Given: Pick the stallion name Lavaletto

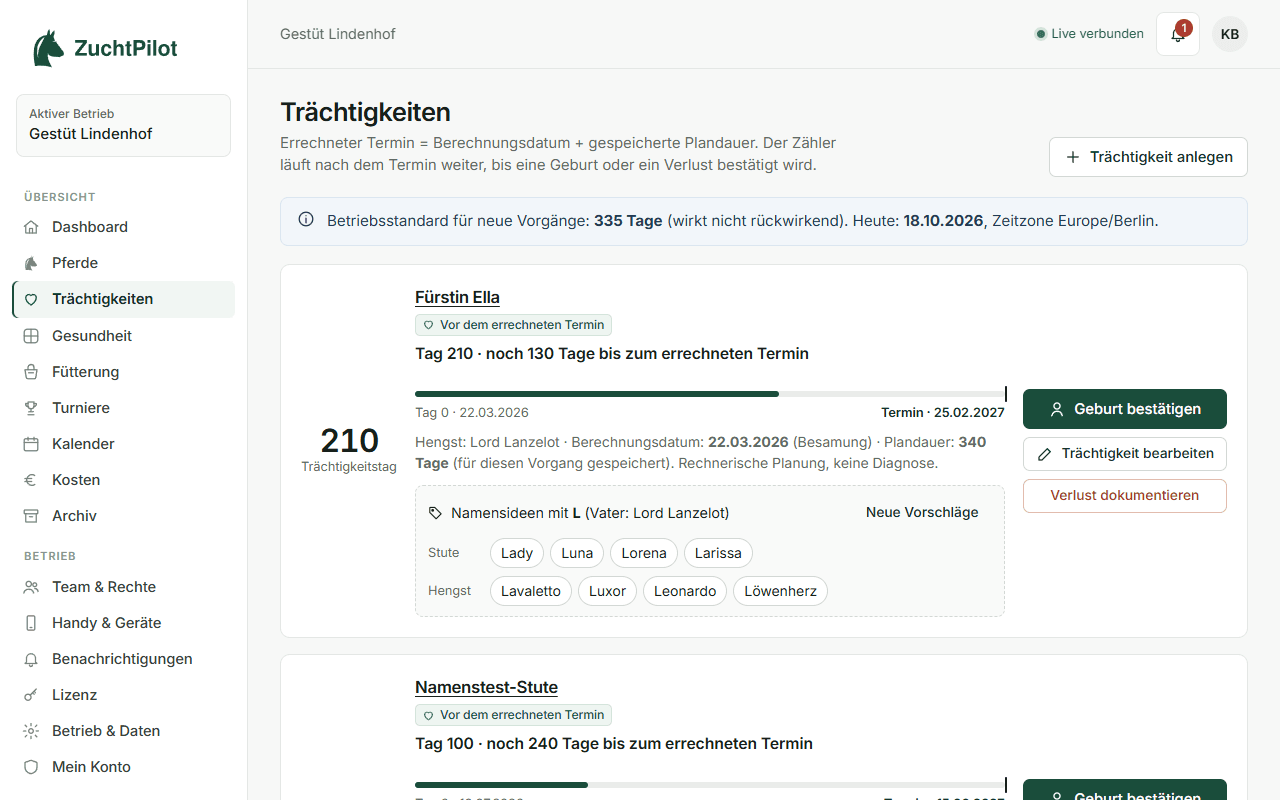Looking at the screenshot, I should coord(531,591).
